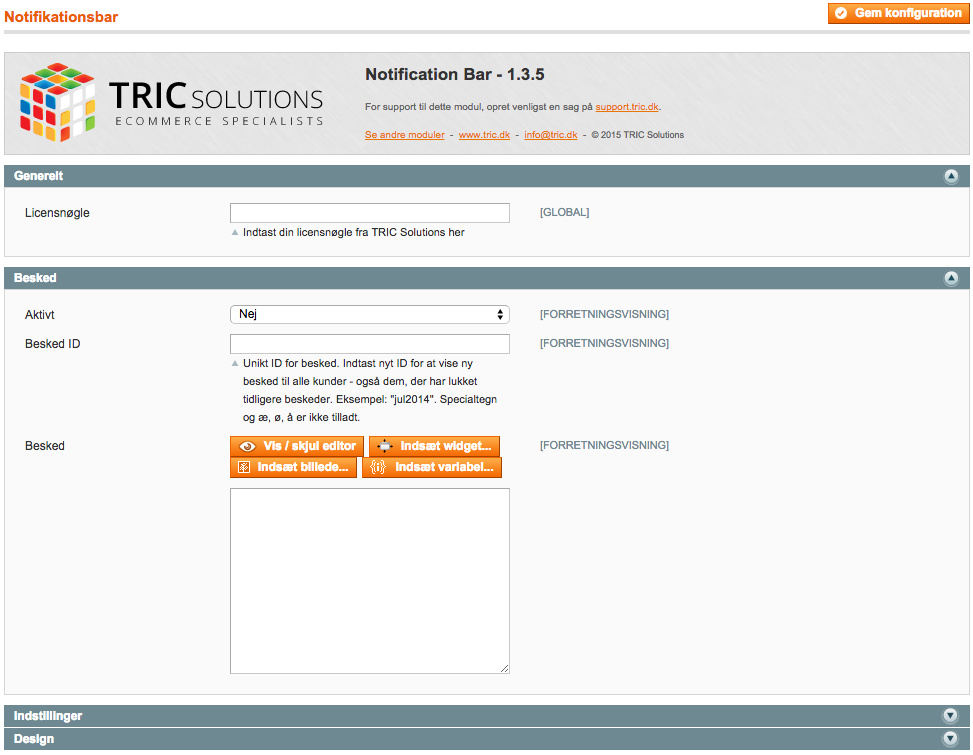The height and width of the screenshot is (755, 973).
Task: Collapse the Besked section with its arrow icon
Action: 951,278
